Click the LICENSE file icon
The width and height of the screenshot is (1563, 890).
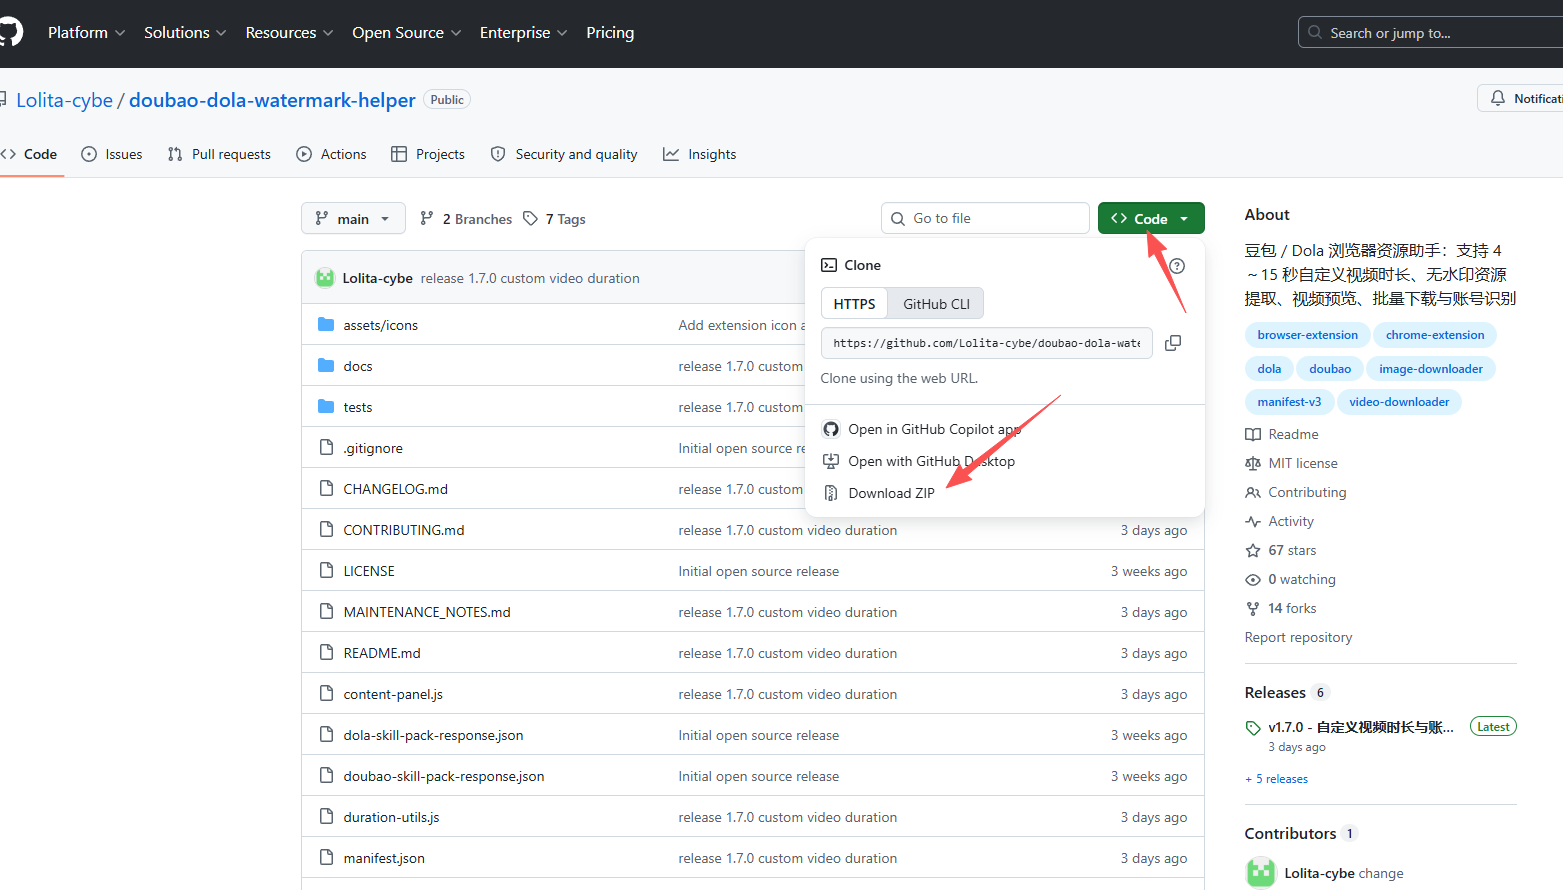pos(326,571)
